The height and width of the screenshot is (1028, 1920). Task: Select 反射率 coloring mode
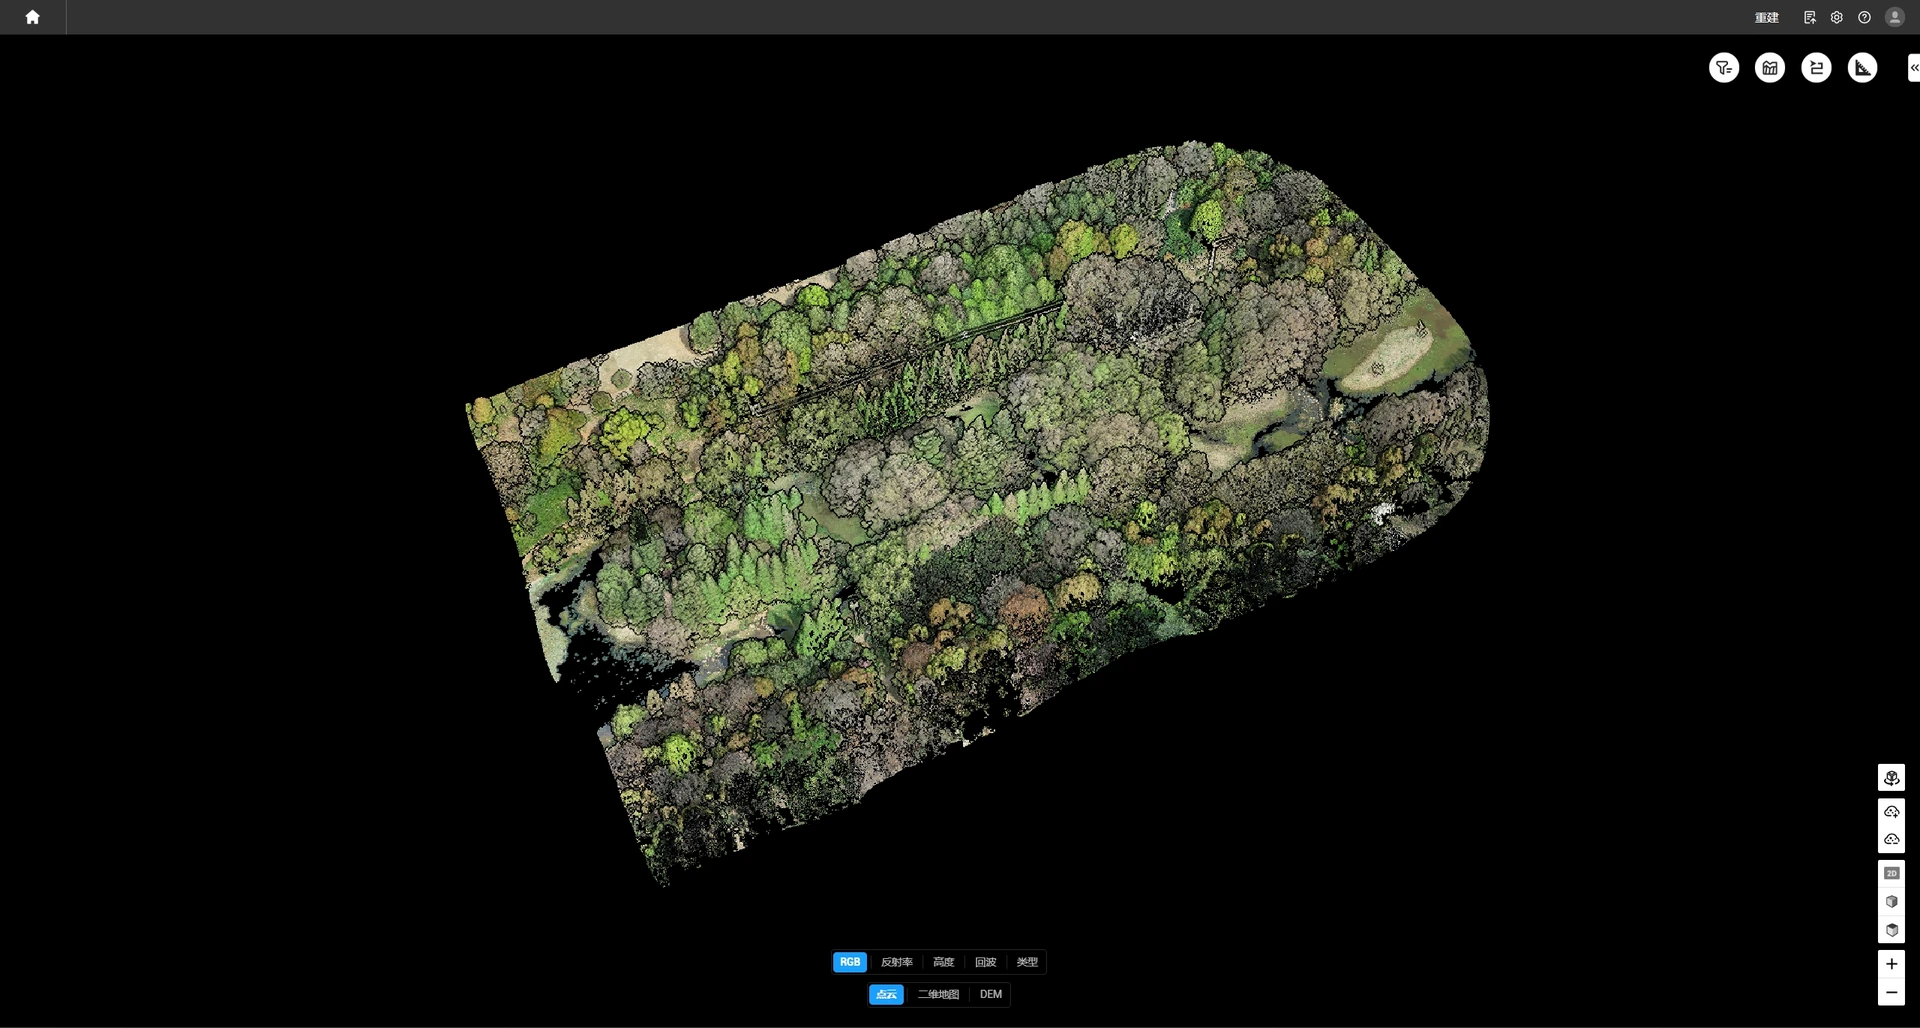coord(896,962)
